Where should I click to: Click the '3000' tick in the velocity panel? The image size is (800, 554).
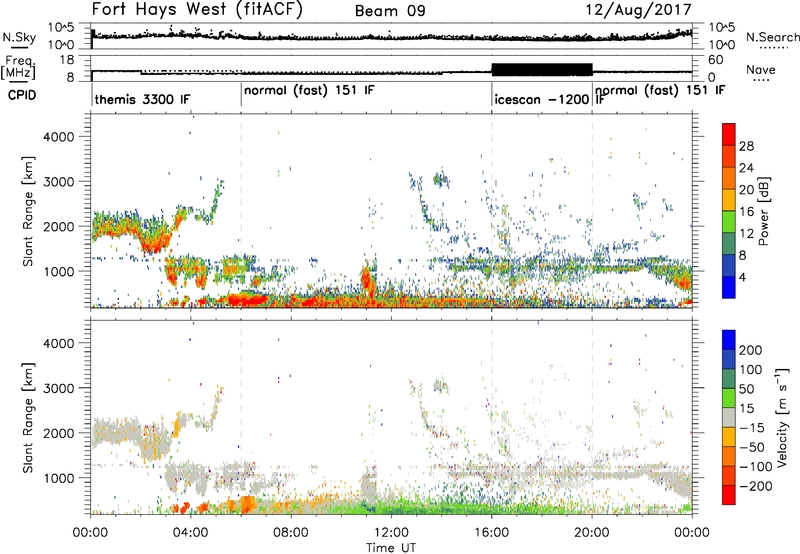(x=58, y=388)
